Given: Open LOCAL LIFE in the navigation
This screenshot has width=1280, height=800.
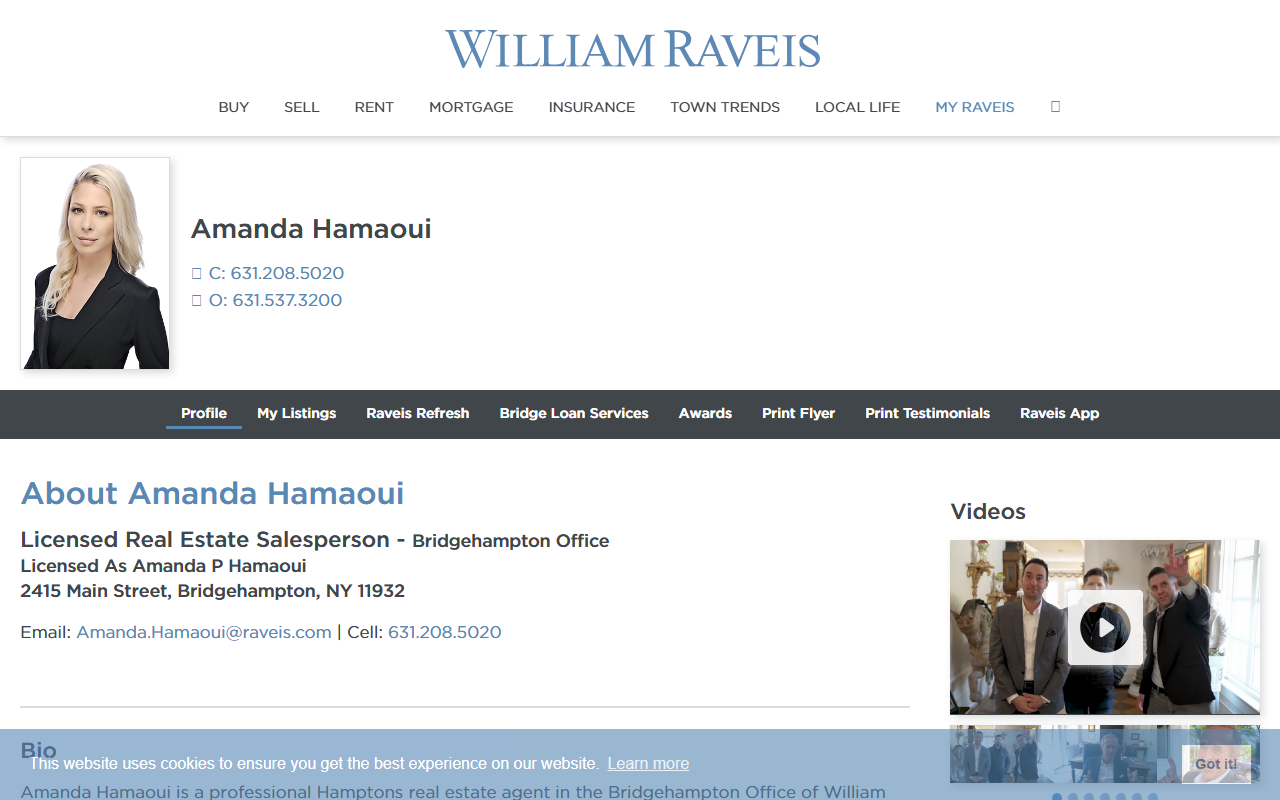Looking at the screenshot, I should 858,107.
